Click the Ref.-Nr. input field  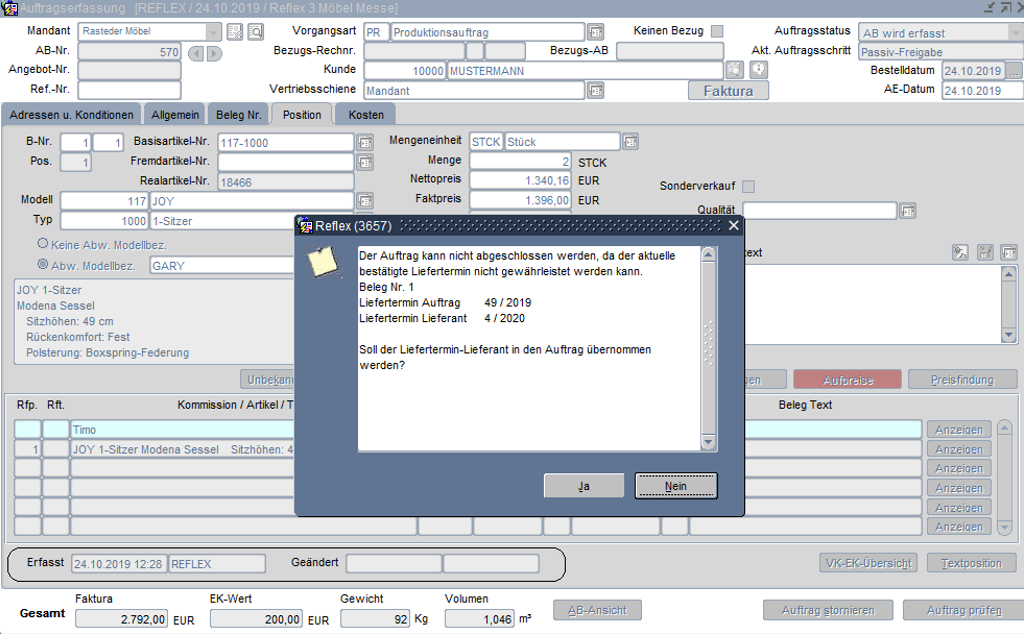click(129, 90)
